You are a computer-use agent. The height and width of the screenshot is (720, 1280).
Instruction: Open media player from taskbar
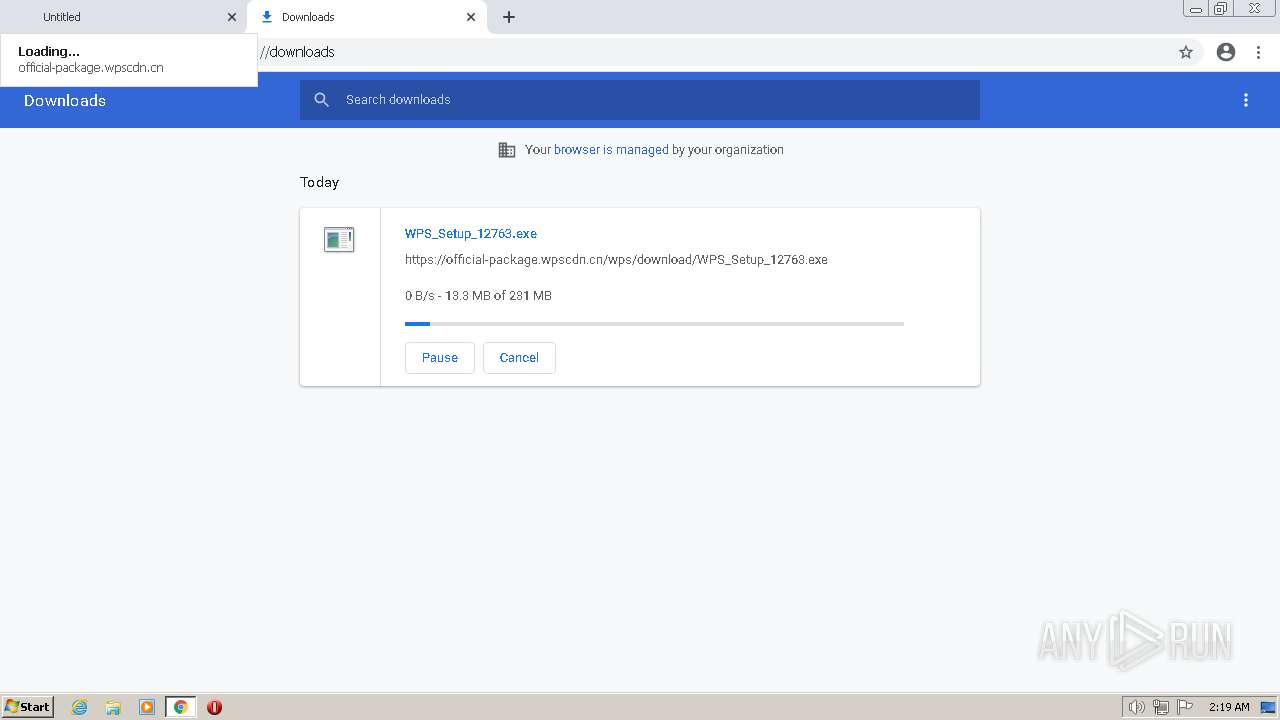tap(147, 707)
